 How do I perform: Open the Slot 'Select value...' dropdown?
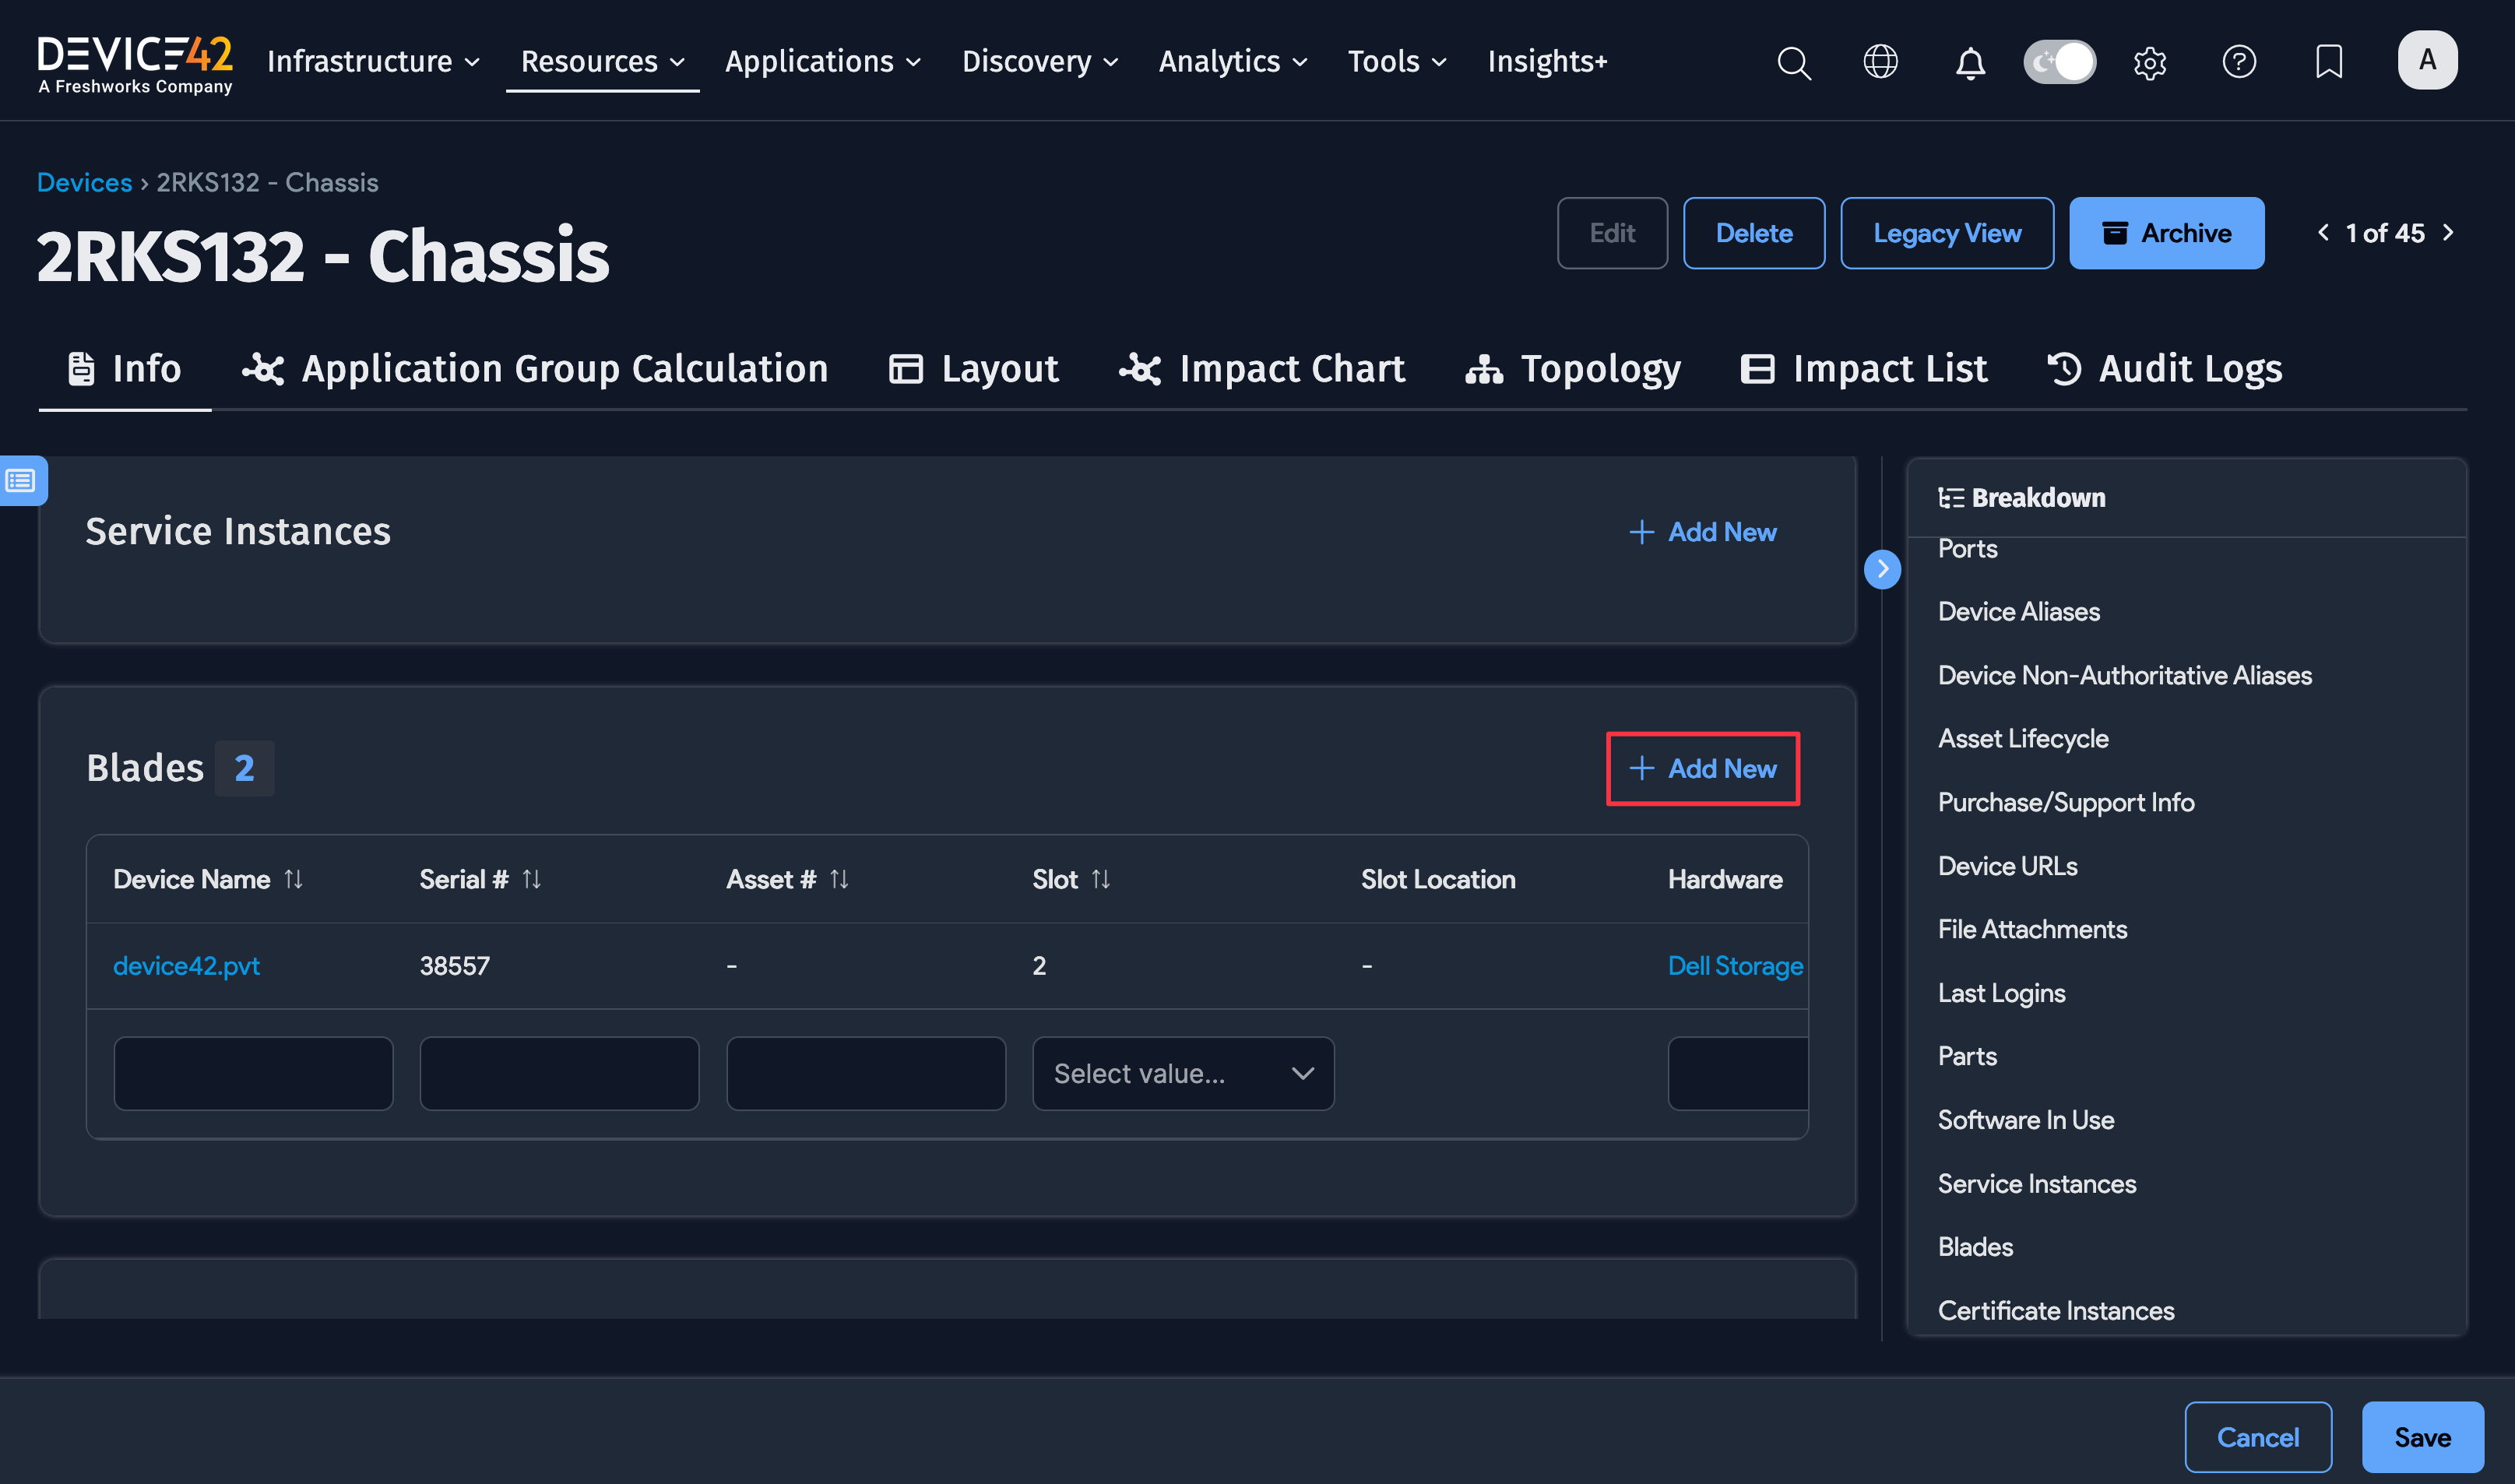point(1182,1073)
